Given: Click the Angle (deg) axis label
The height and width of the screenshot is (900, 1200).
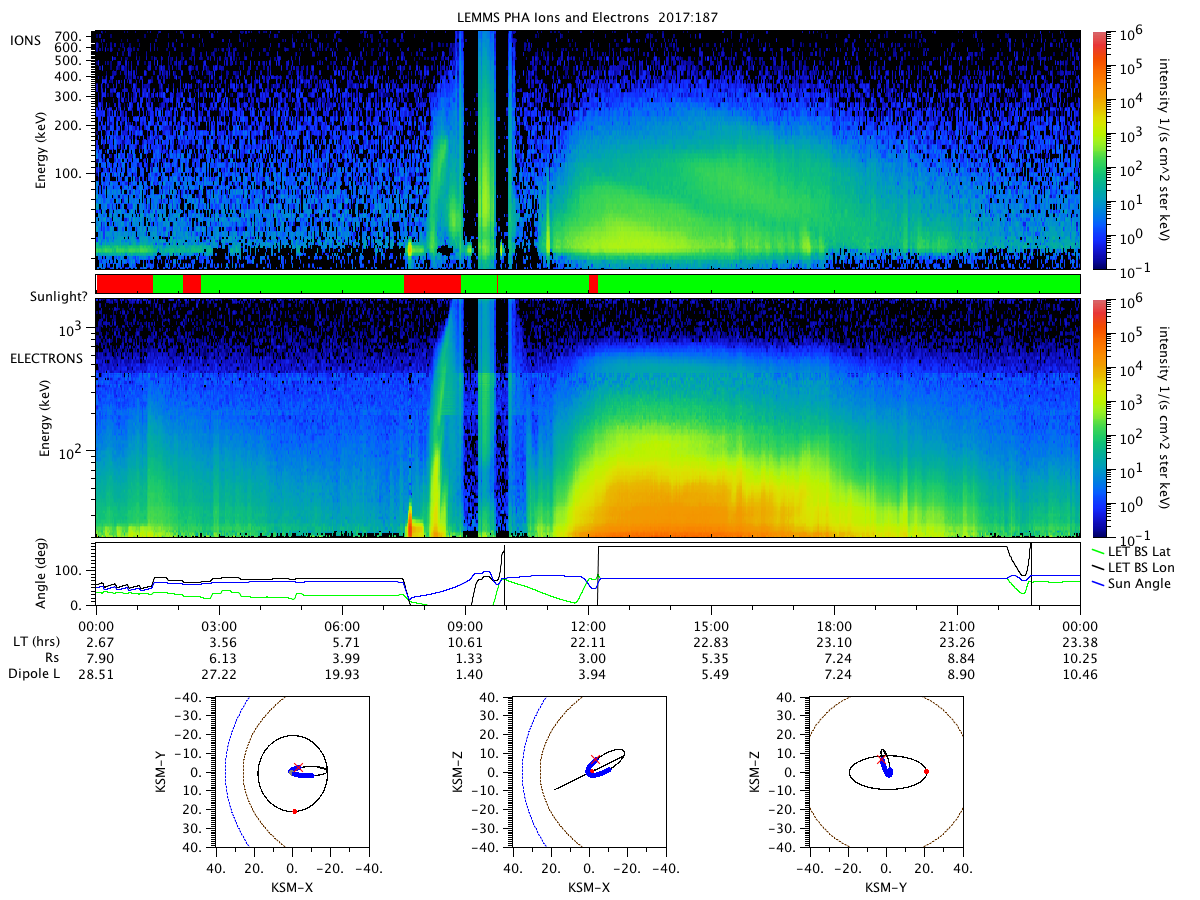Looking at the screenshot, I should tap(43, 574).
